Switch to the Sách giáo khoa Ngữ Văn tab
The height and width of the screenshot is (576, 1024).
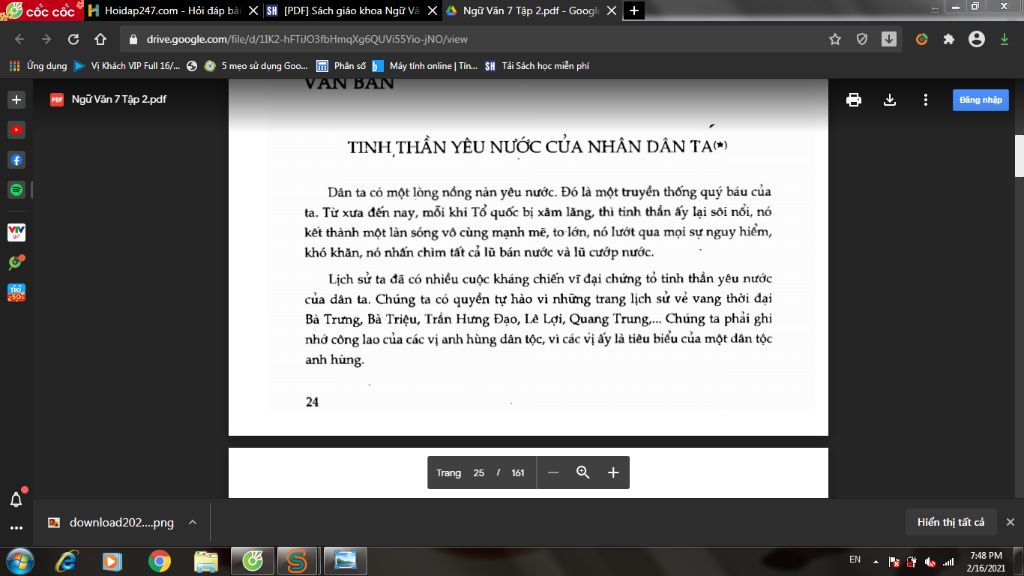[351, 10]
